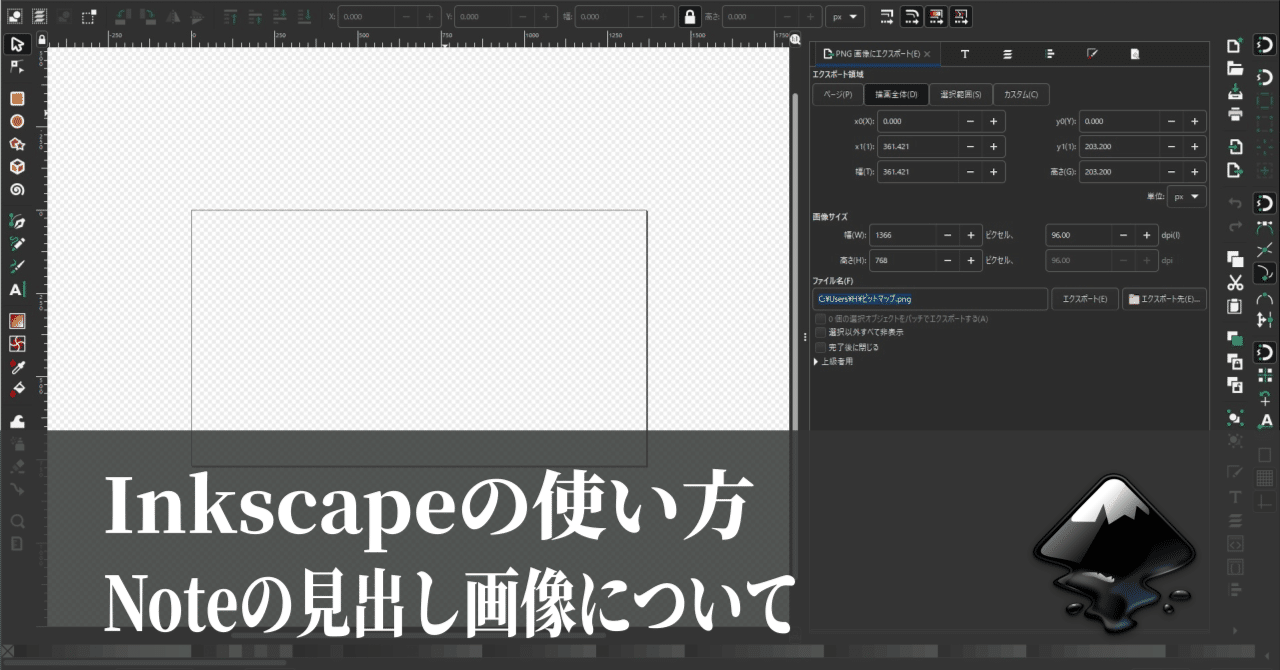Viewport: 1280px width, 670px height.
Task: Select the 3D Box tool
Action: (16, 166)
